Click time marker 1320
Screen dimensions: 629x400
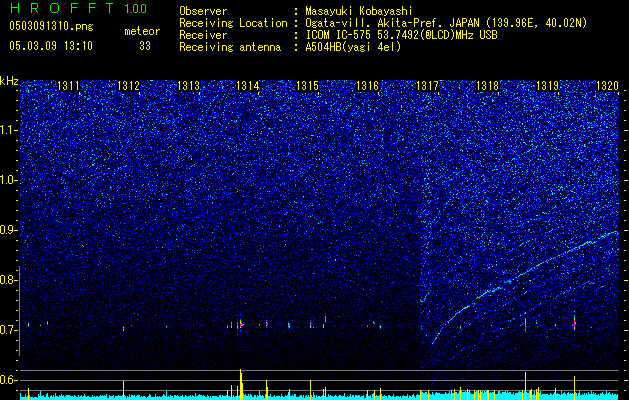click(x=607, y=86)
